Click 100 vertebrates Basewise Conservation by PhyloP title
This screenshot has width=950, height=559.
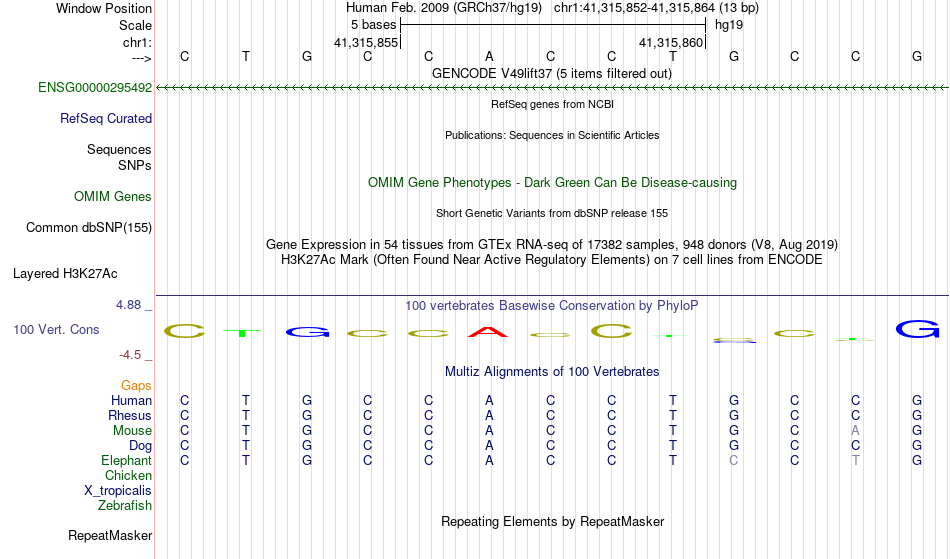[x=552, y=305]
